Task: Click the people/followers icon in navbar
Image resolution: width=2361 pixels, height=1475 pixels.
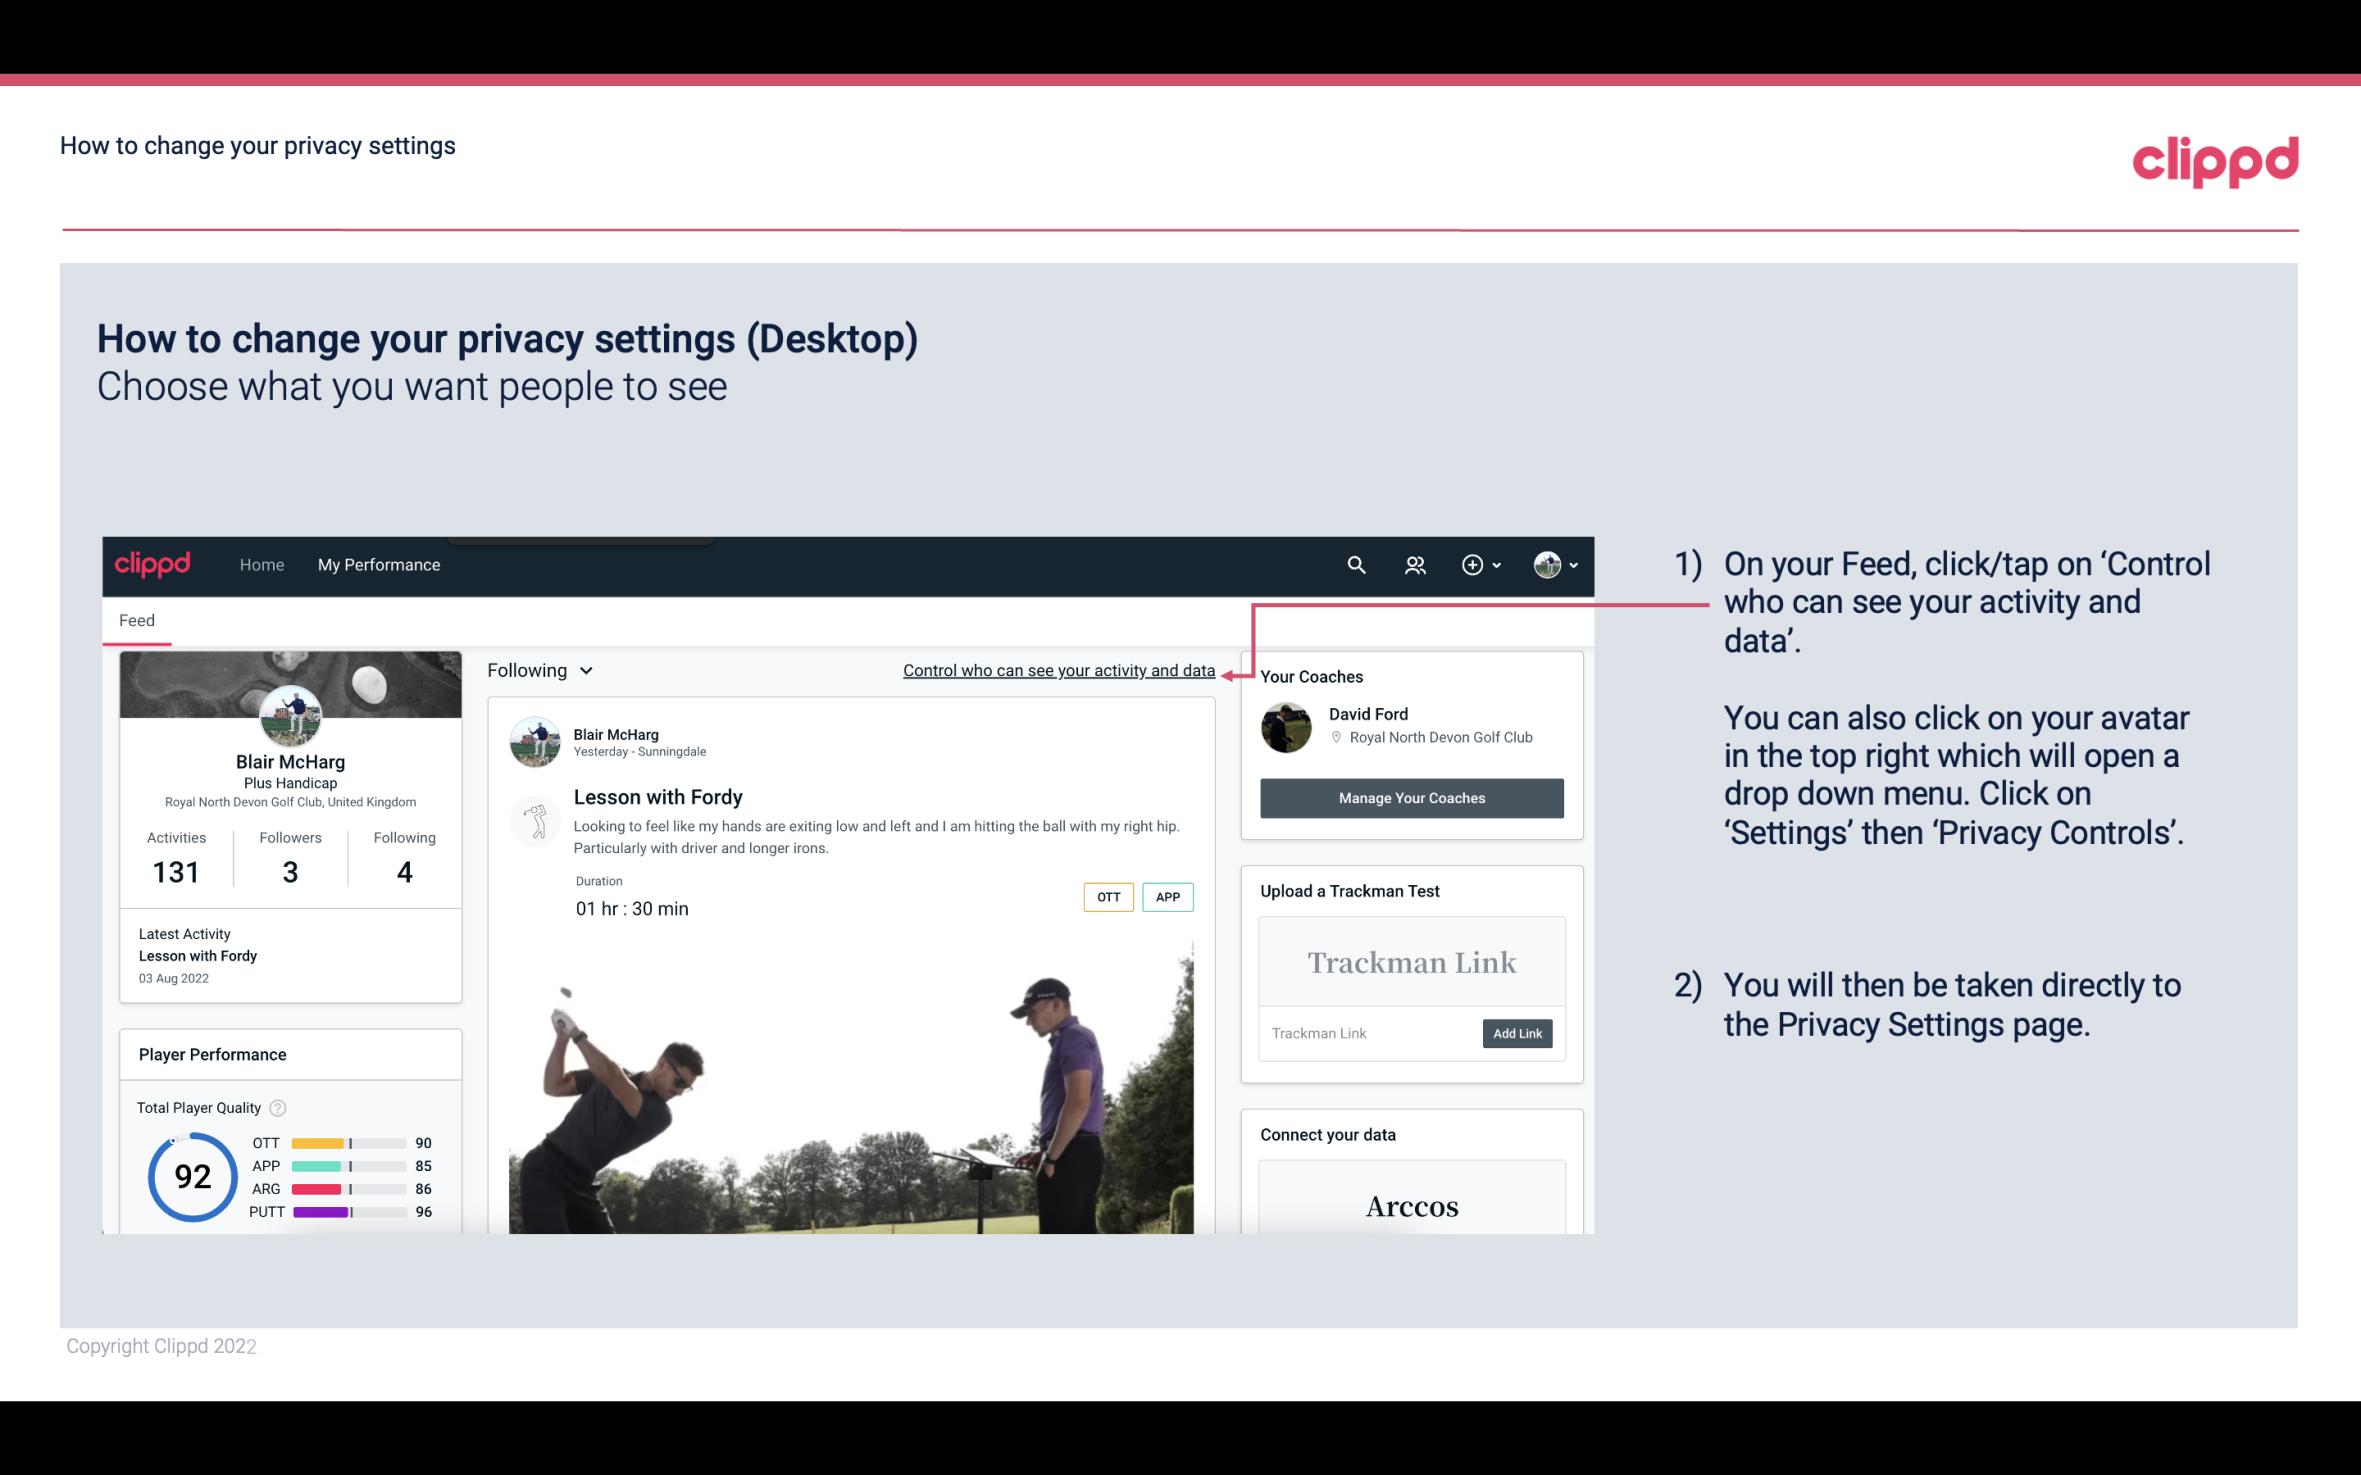Action: (1415, 564)
